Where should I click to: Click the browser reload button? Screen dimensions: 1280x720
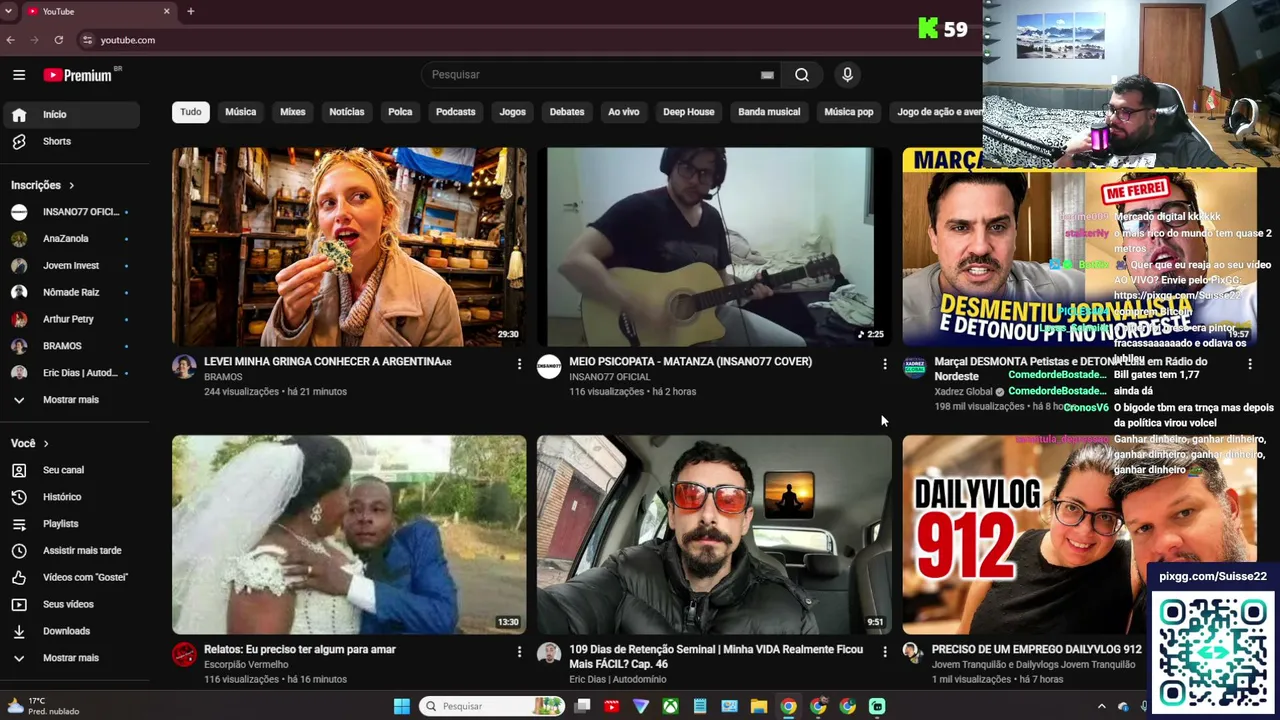click(59, 40)
